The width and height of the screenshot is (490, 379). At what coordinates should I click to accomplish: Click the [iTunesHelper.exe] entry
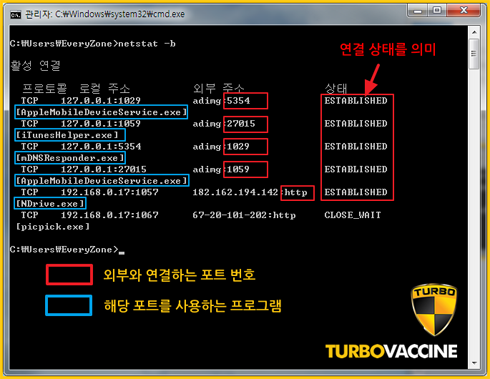tap(70, 135)
